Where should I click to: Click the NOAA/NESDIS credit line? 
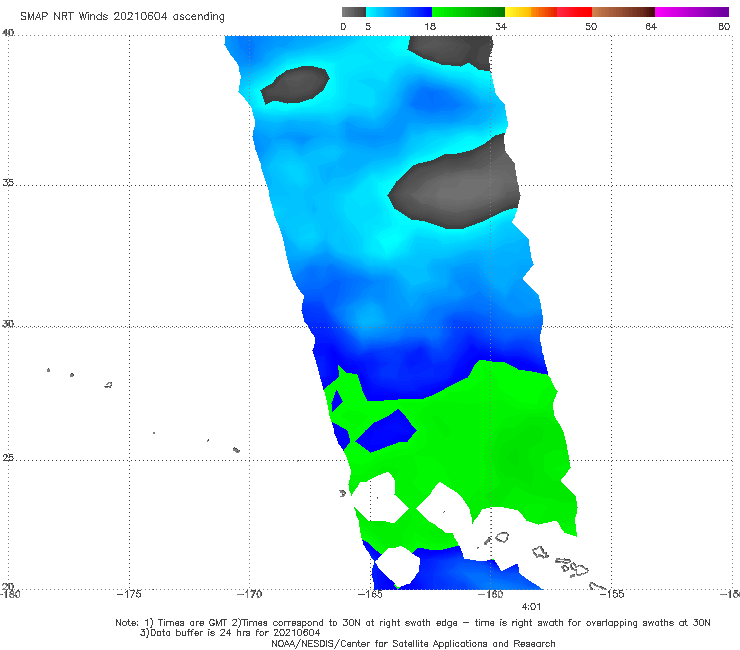tap(413, 643)
